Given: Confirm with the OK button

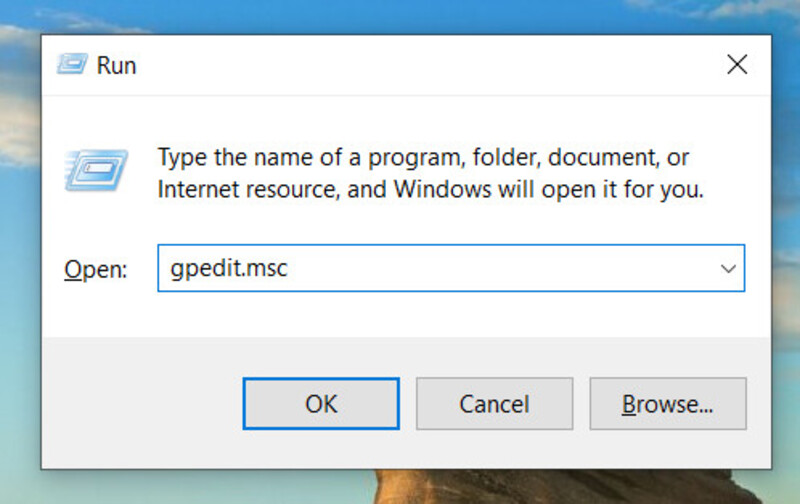Looking at the screenshot, I should (x=321, y=404).
